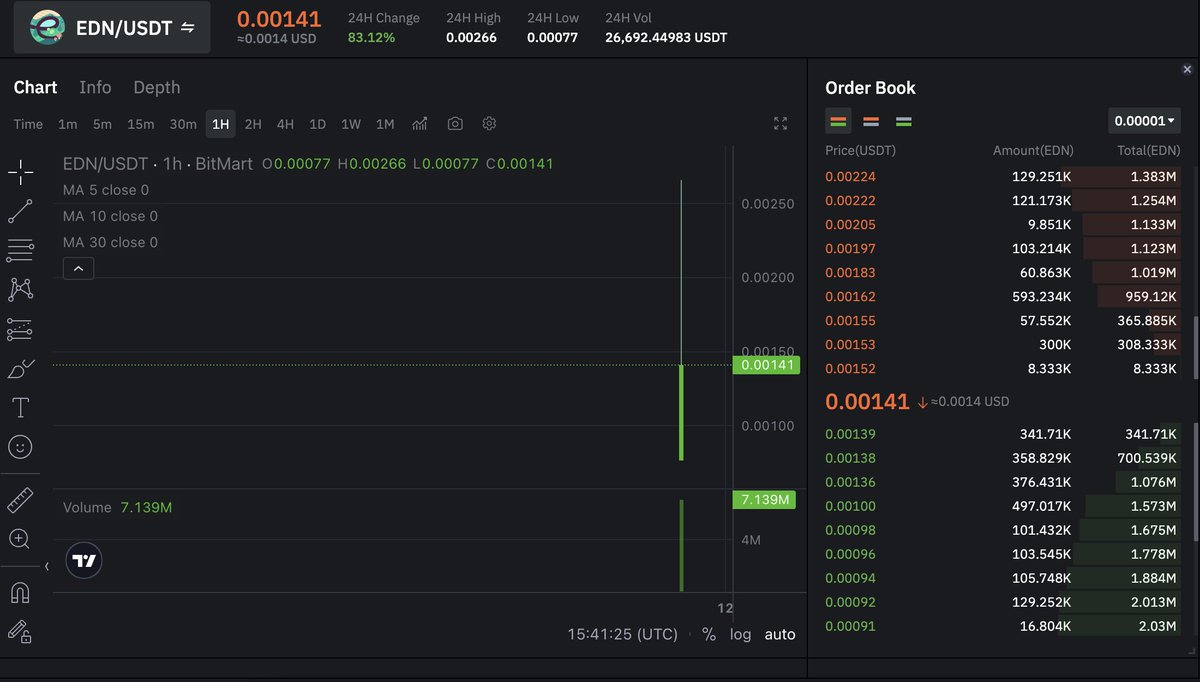Select the Text annotation tool

coord(20,407)
